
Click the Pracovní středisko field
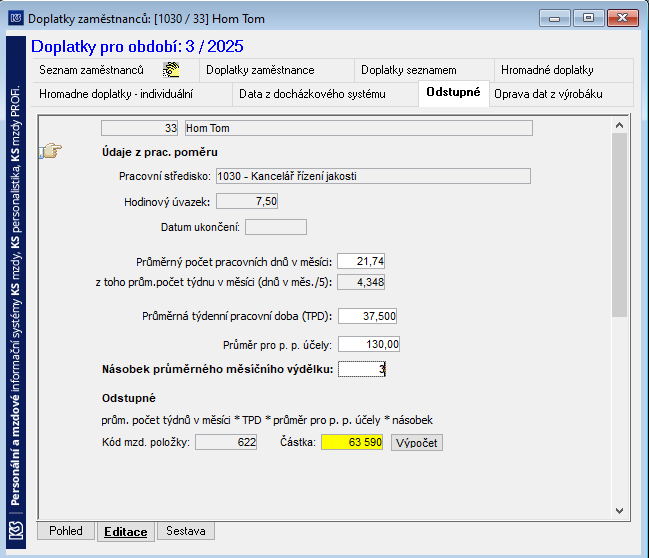pyautogui.click(x=373, y=176)
